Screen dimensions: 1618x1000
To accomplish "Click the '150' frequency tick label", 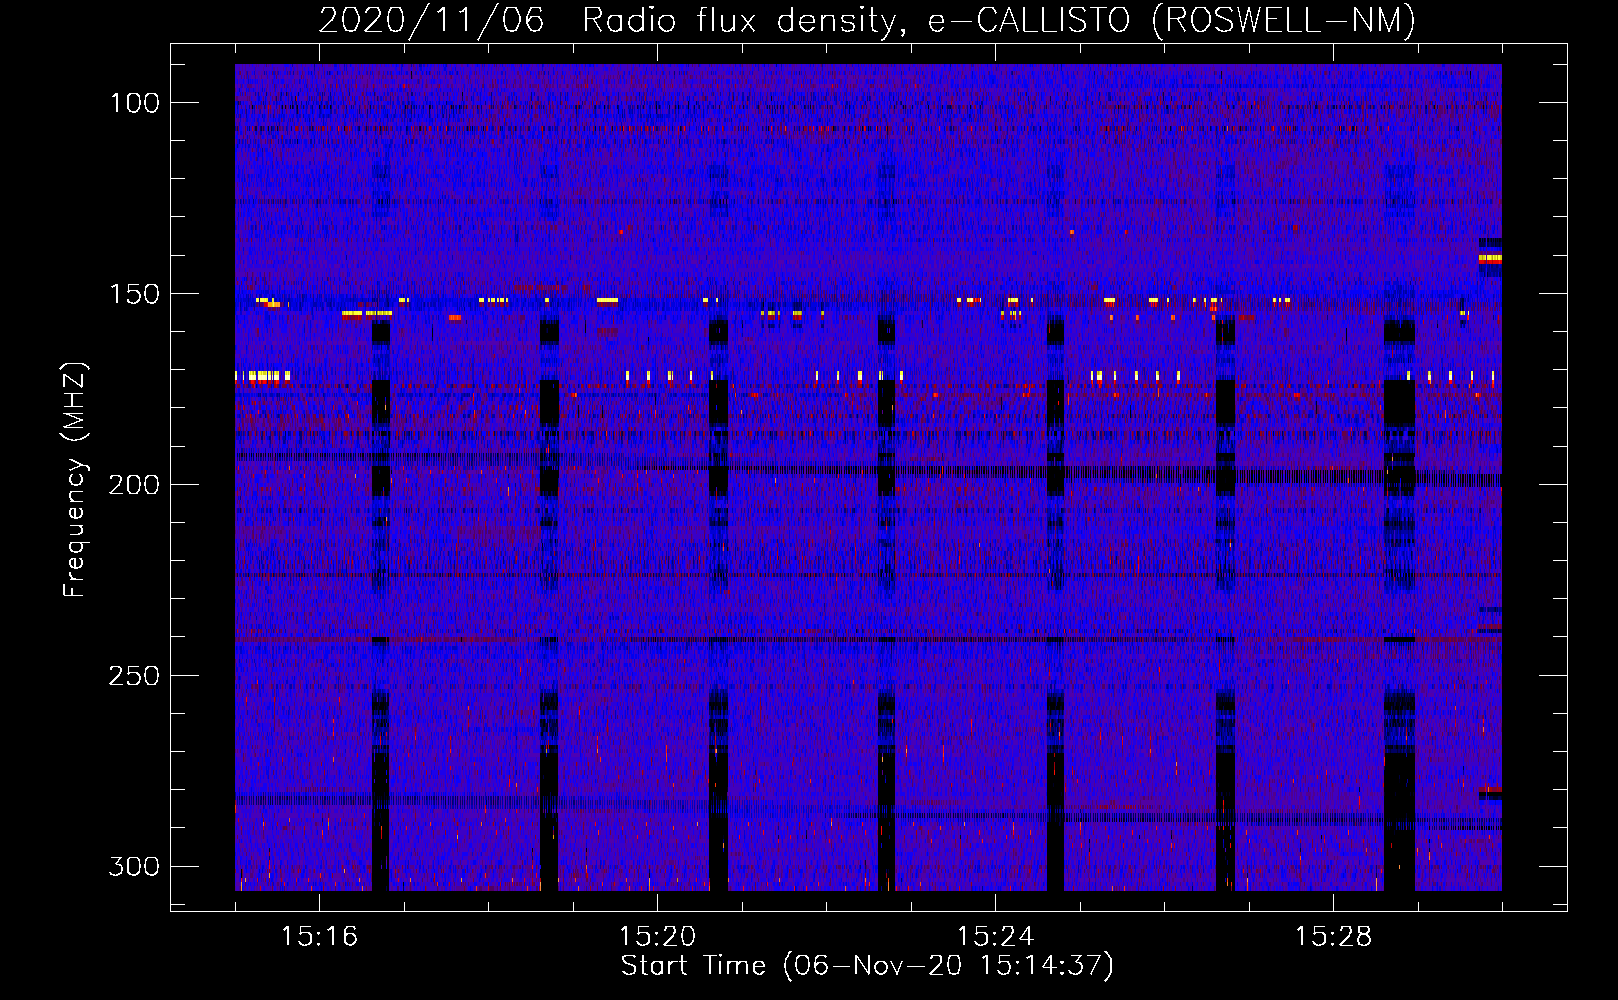I will click(134, 294).
